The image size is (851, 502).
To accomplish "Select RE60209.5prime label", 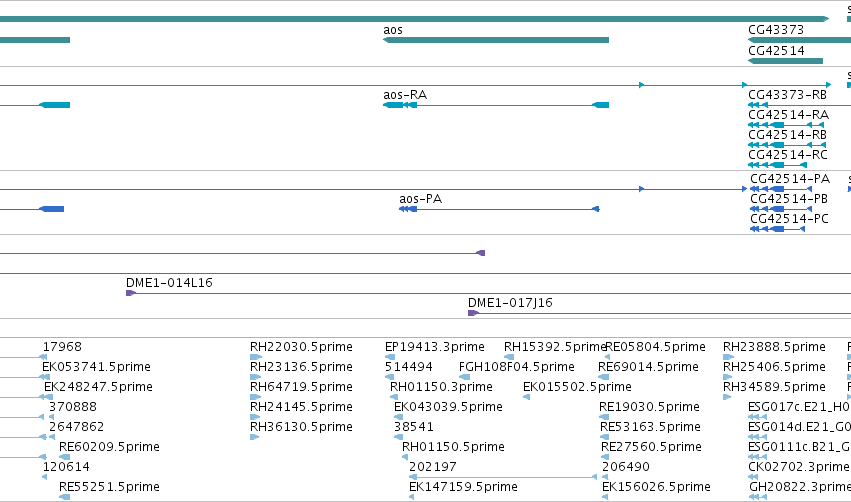I will click(109, 447).
